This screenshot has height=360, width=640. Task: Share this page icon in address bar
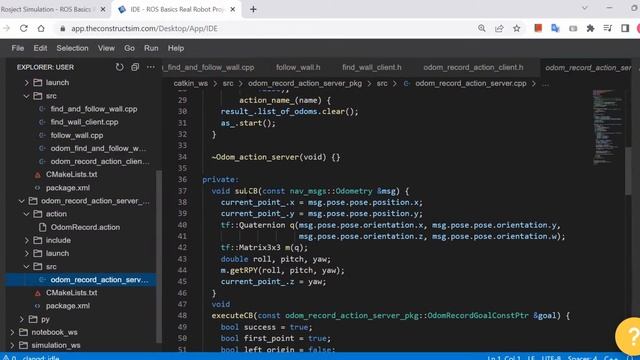(499, 28)
